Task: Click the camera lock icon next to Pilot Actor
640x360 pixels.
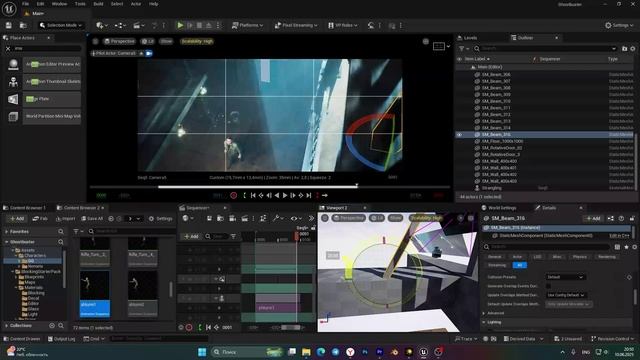Action: tap(149, 53)
